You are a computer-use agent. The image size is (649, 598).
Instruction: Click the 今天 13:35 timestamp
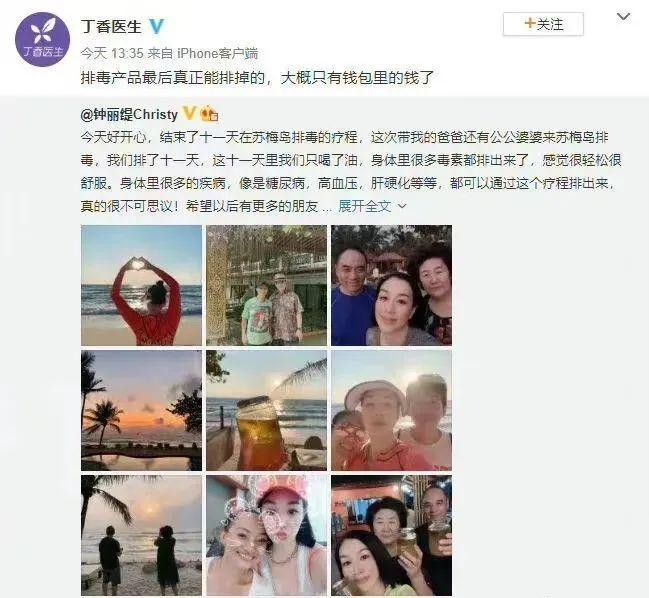[x=112, y=53]
